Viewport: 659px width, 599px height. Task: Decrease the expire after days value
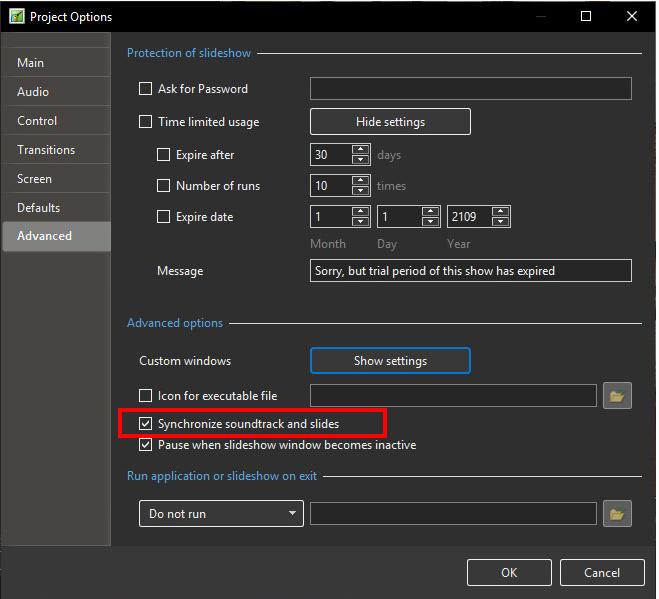tap(360, 160)
